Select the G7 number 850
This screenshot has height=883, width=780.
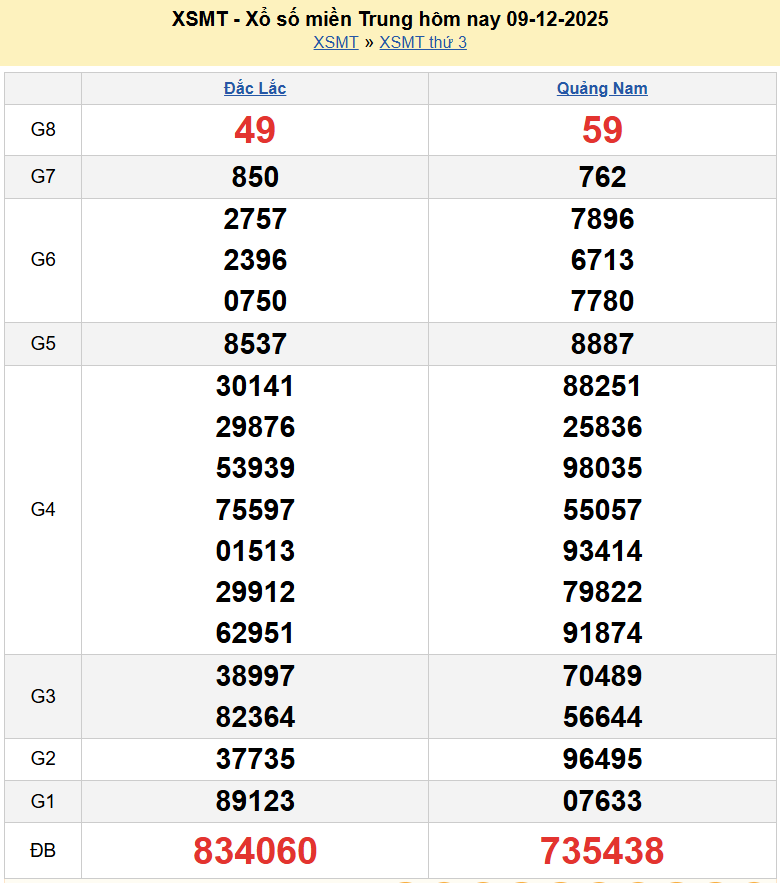pos(255,177)
